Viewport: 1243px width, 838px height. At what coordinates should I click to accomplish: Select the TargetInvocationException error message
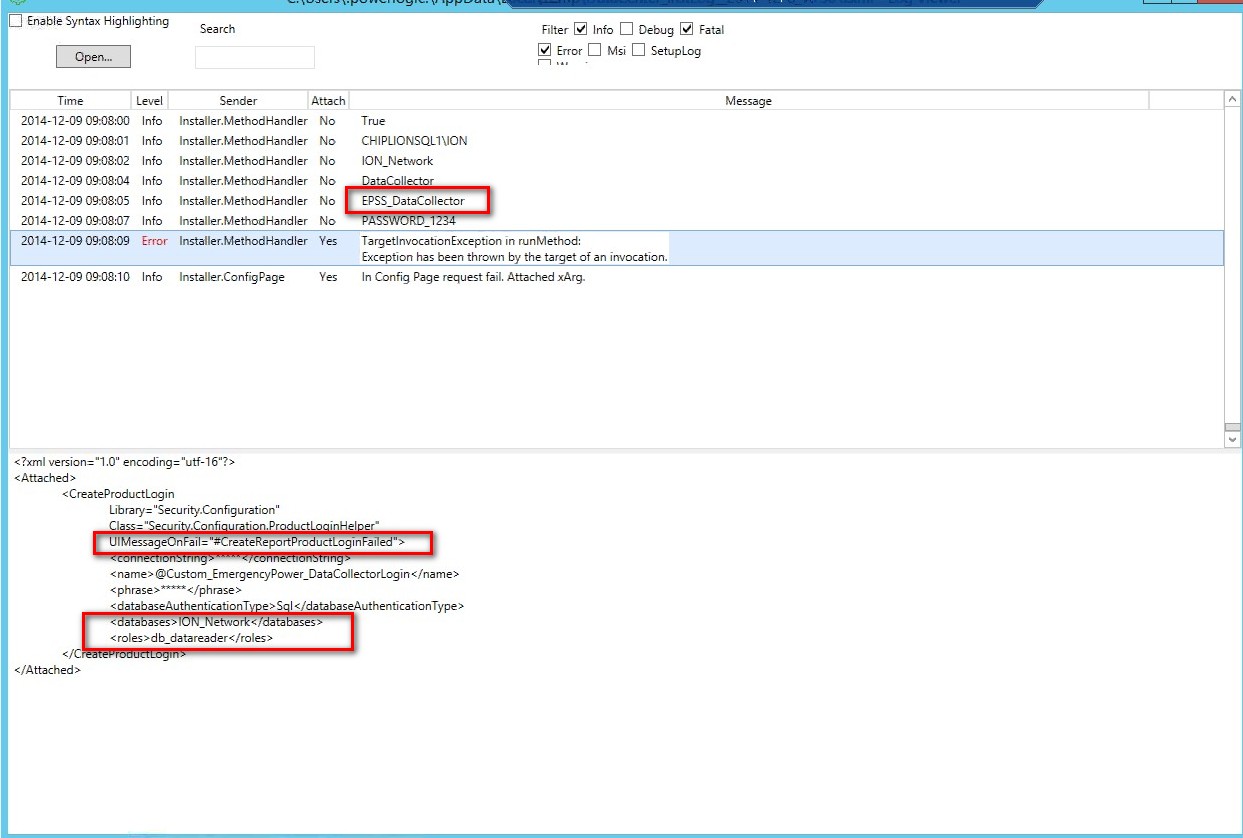(x=514, y=249)
